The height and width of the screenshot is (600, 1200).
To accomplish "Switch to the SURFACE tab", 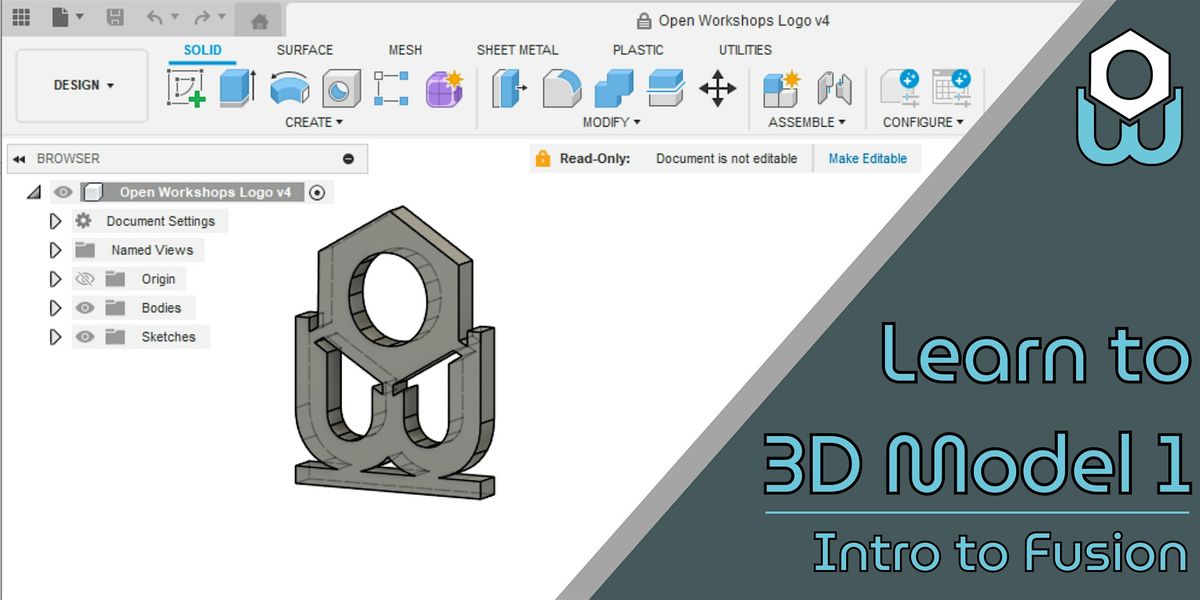I will pos(305,50).
